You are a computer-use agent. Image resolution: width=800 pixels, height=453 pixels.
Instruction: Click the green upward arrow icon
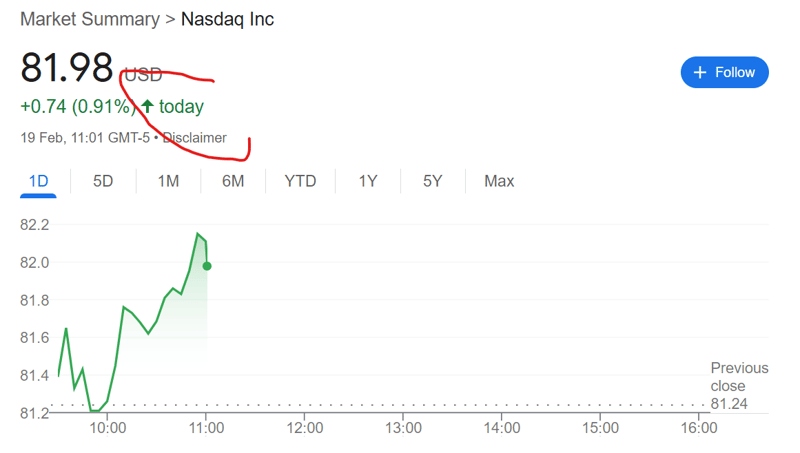point(147,106)
